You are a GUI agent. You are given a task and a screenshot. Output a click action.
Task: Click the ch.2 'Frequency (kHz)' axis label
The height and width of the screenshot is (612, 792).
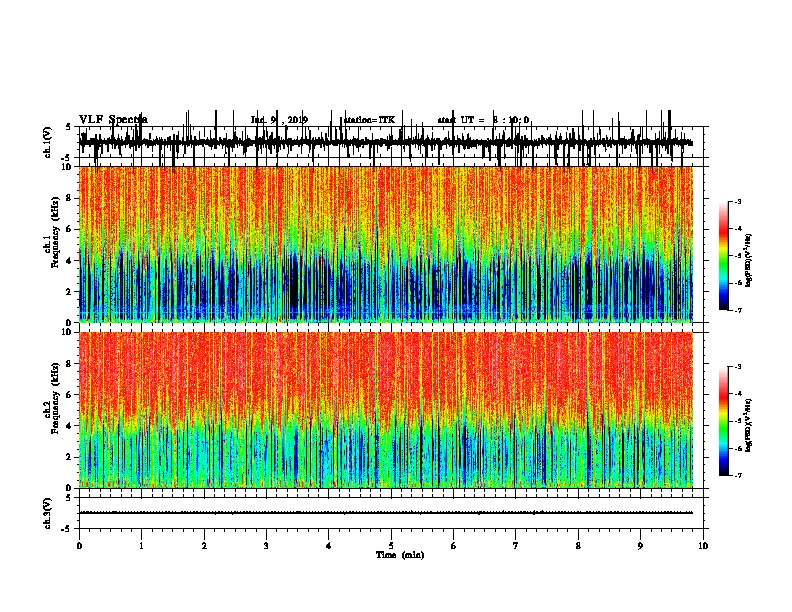55,397
